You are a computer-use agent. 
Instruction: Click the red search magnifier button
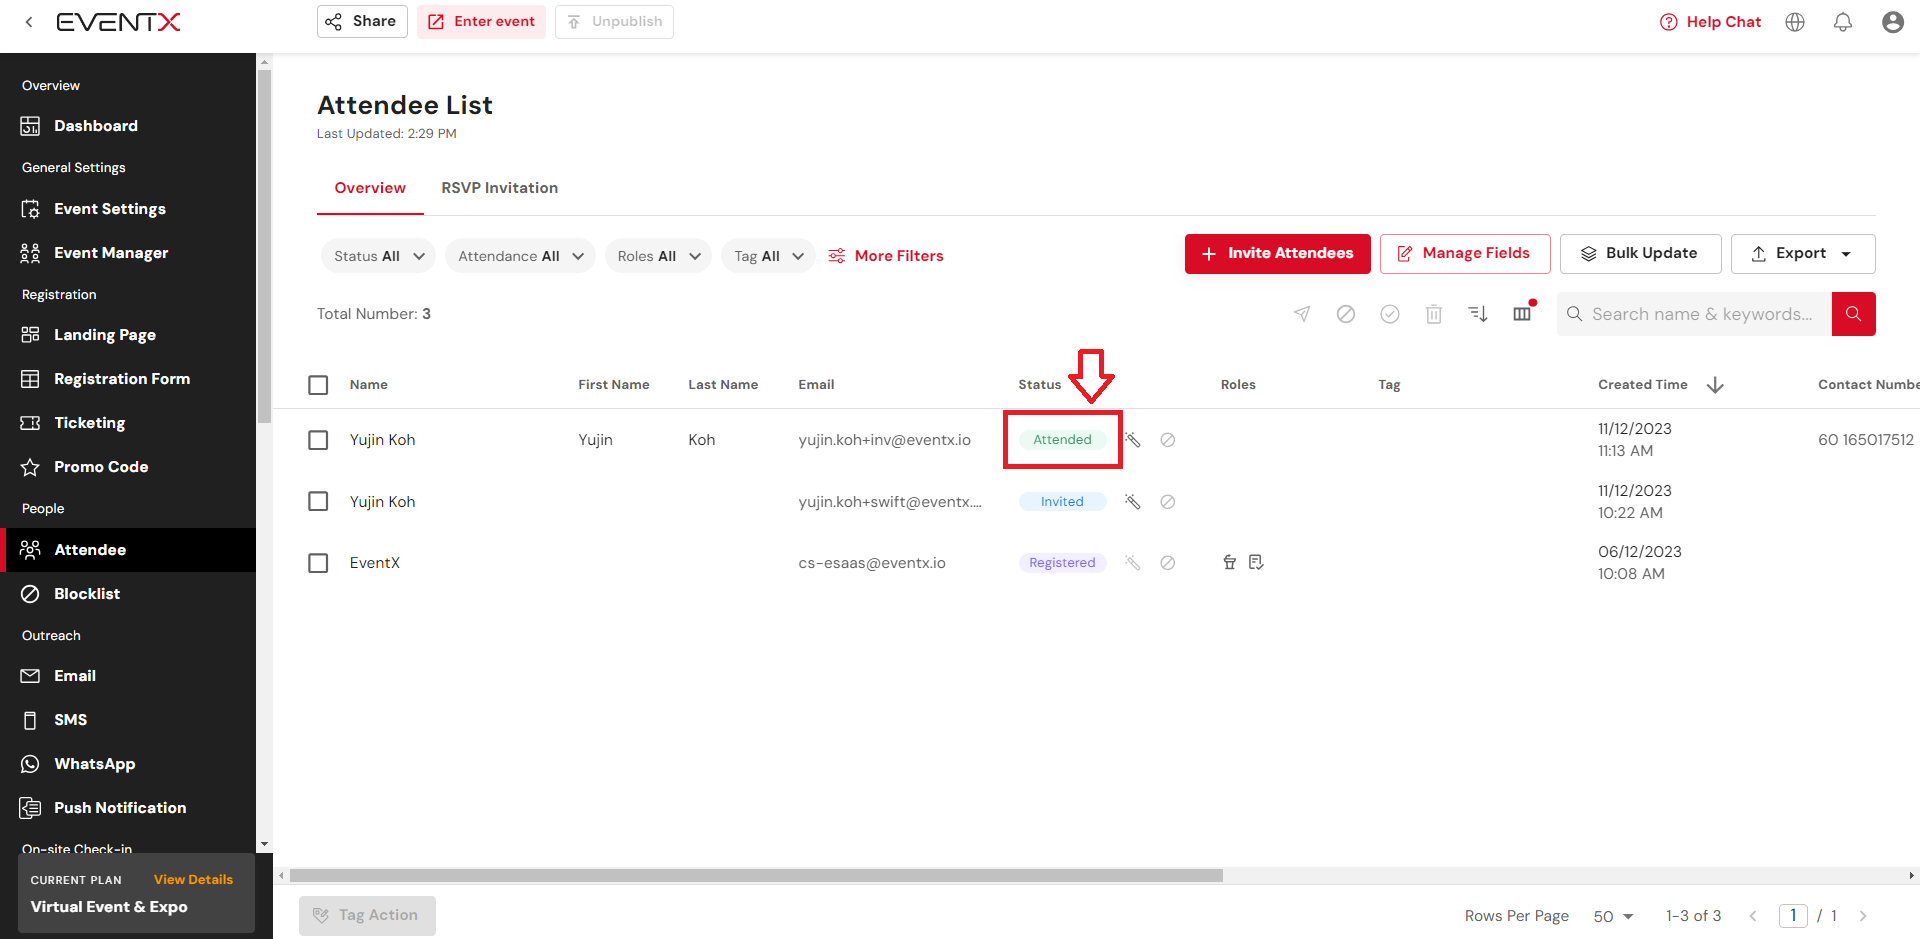(x=1853, y=314)
